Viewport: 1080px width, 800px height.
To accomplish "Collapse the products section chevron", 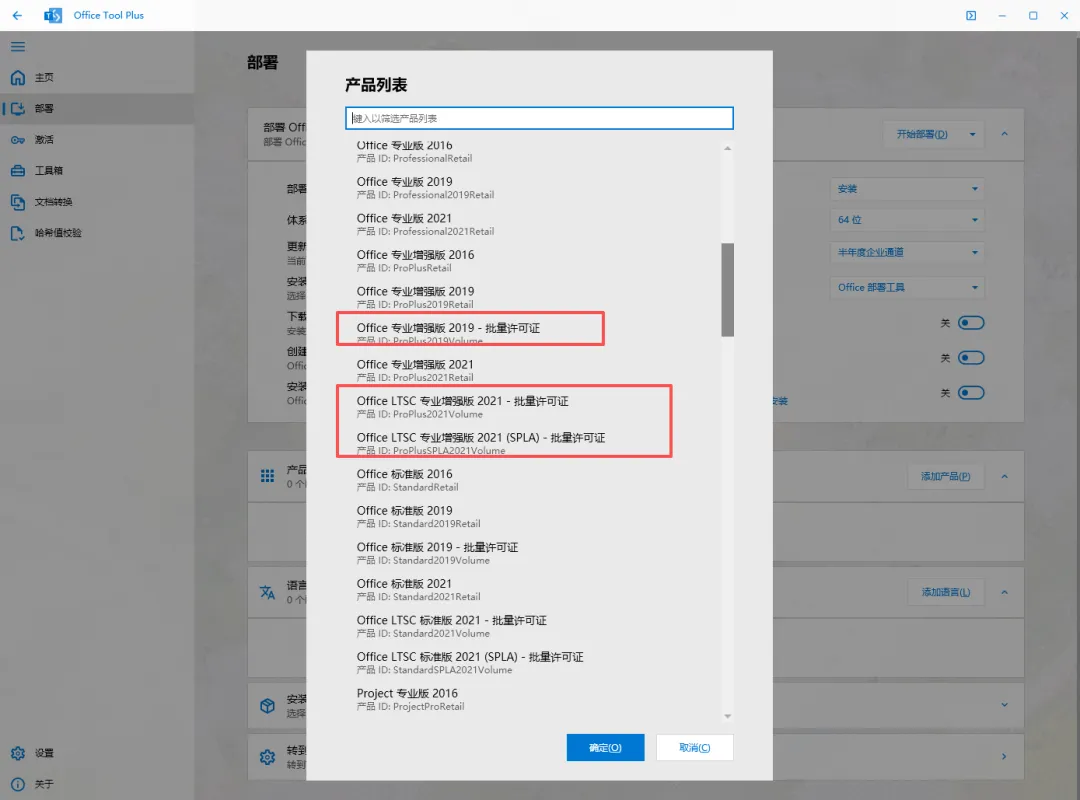I will pos(1004,476).
